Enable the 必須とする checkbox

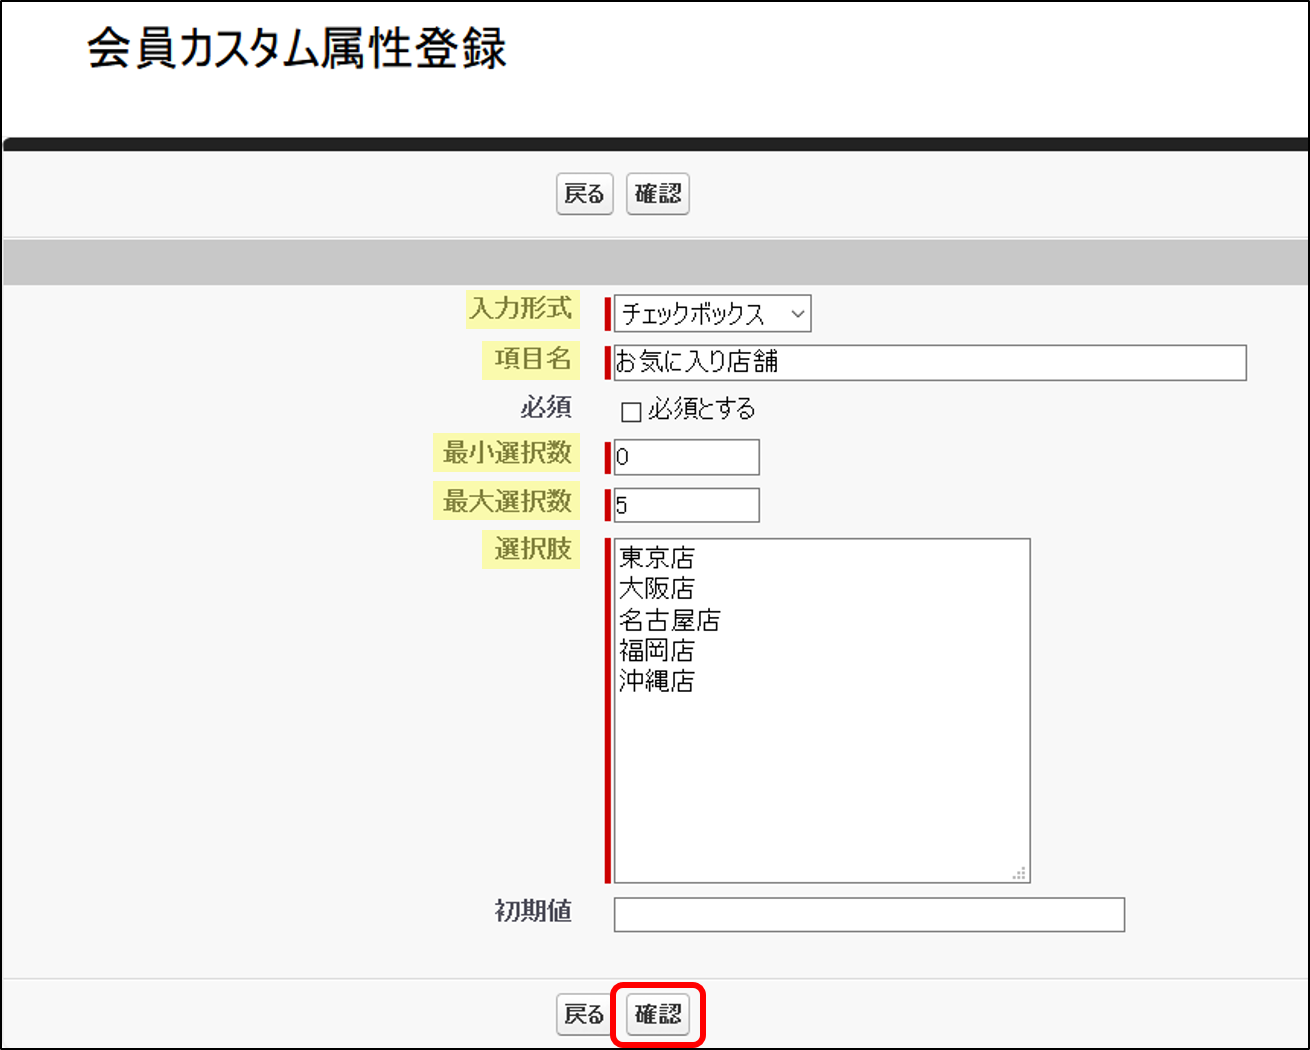[631, 411]
